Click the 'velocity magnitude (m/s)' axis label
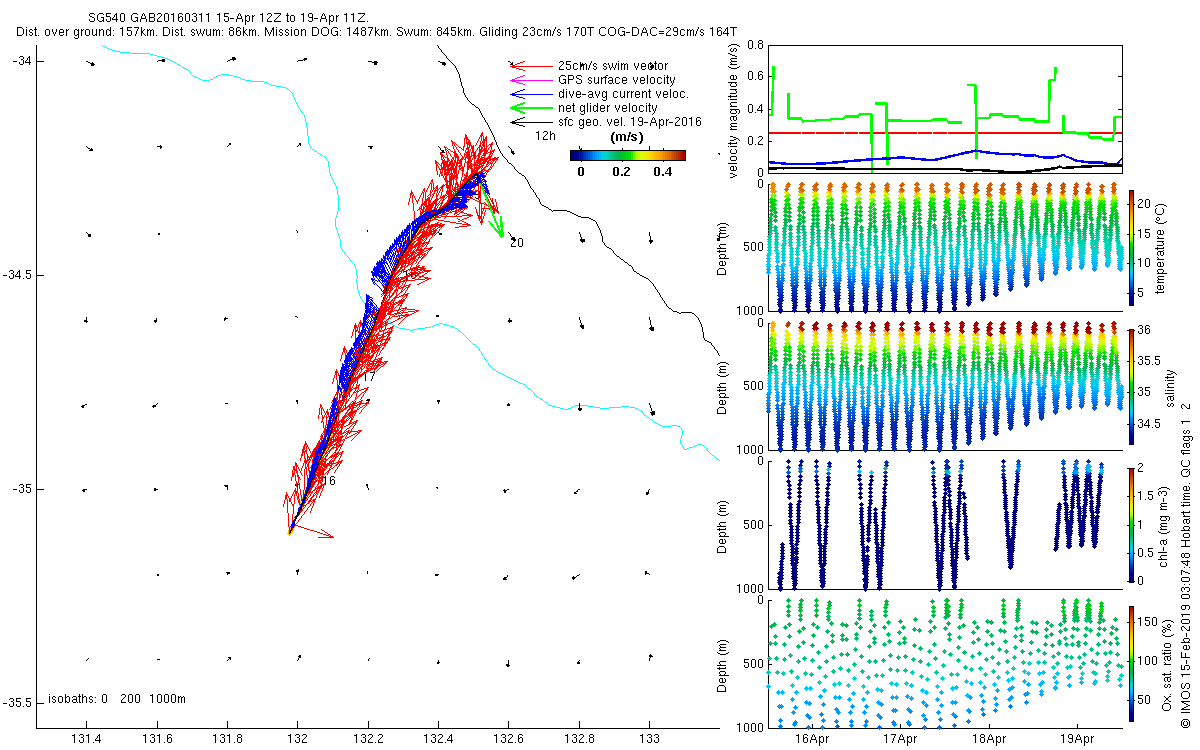The image size is (1200, 750). (733, 109)
